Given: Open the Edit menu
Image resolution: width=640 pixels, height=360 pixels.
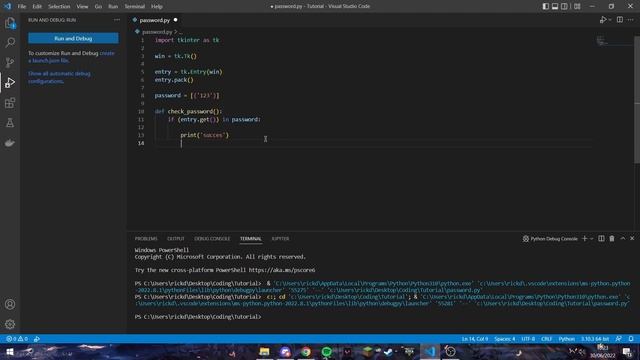Looking at the screenshot, I should [x=37, y=6].
